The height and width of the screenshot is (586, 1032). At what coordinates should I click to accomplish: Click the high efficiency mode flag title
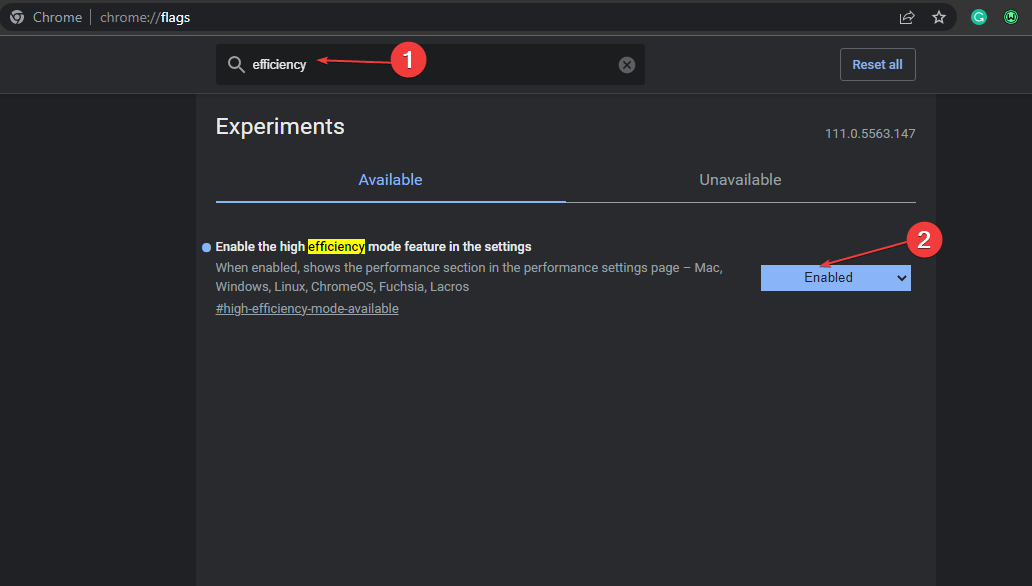(x=373, y=247)
